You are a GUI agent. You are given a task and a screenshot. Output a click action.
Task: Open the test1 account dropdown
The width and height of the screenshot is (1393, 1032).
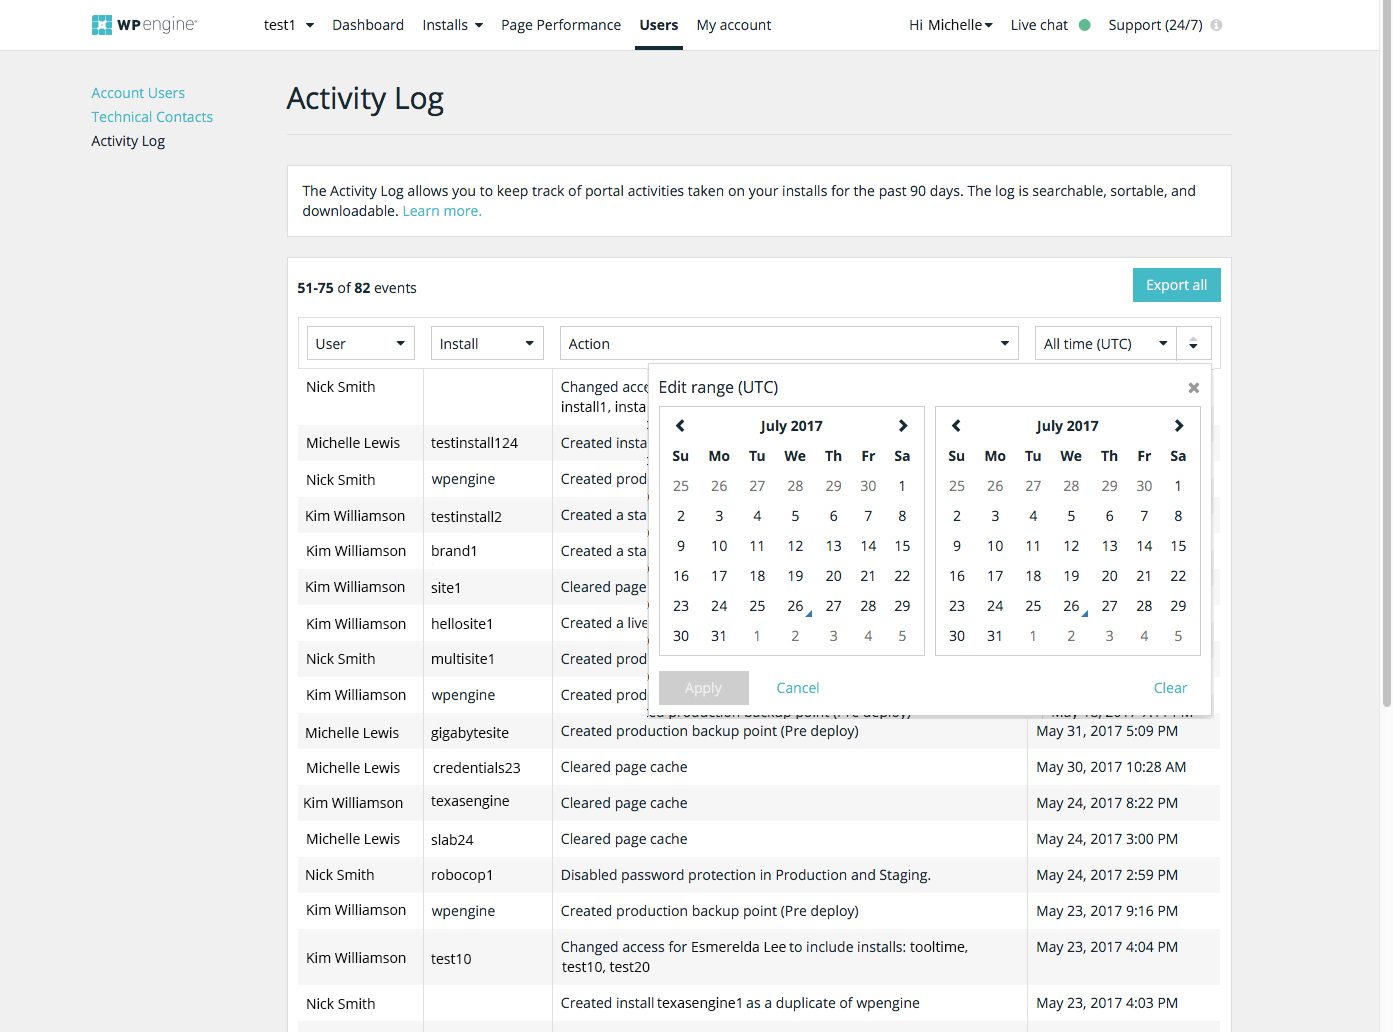click(x=288, y=25)
